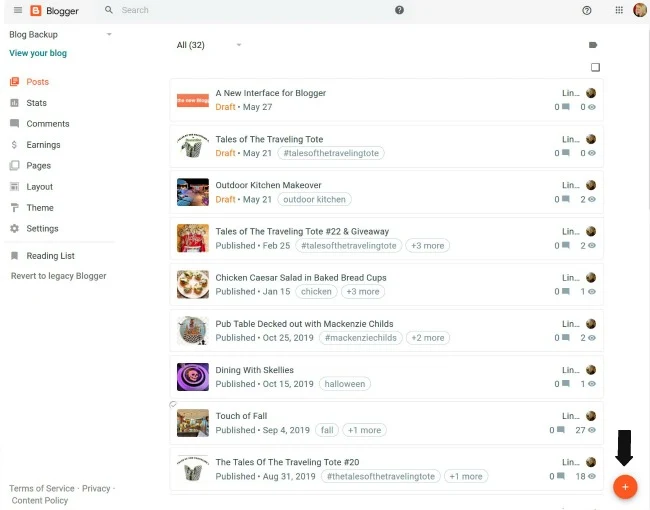Image resolution: width=650 pixels, height=510 pixels.
Task: Open the hamburger main menu
Action: tap(18, 10)
